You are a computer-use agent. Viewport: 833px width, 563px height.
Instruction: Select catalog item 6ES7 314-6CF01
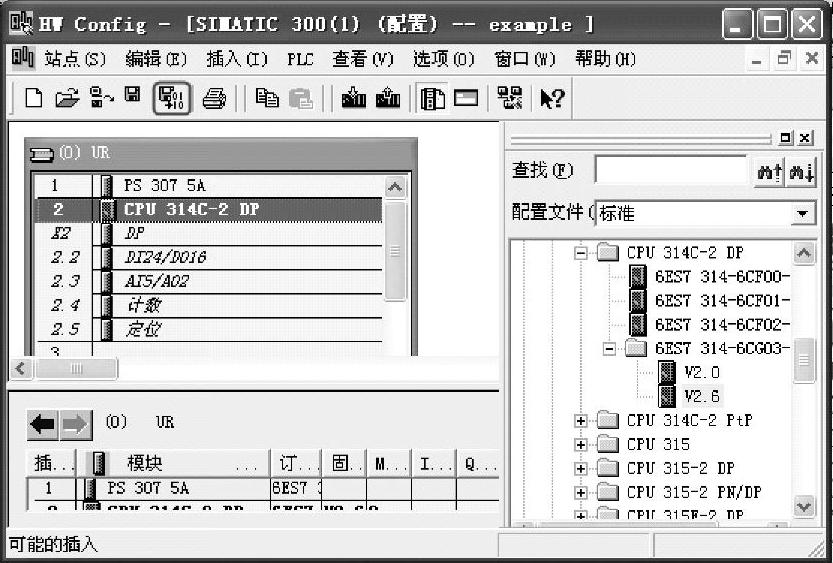[x=710, y=301]
